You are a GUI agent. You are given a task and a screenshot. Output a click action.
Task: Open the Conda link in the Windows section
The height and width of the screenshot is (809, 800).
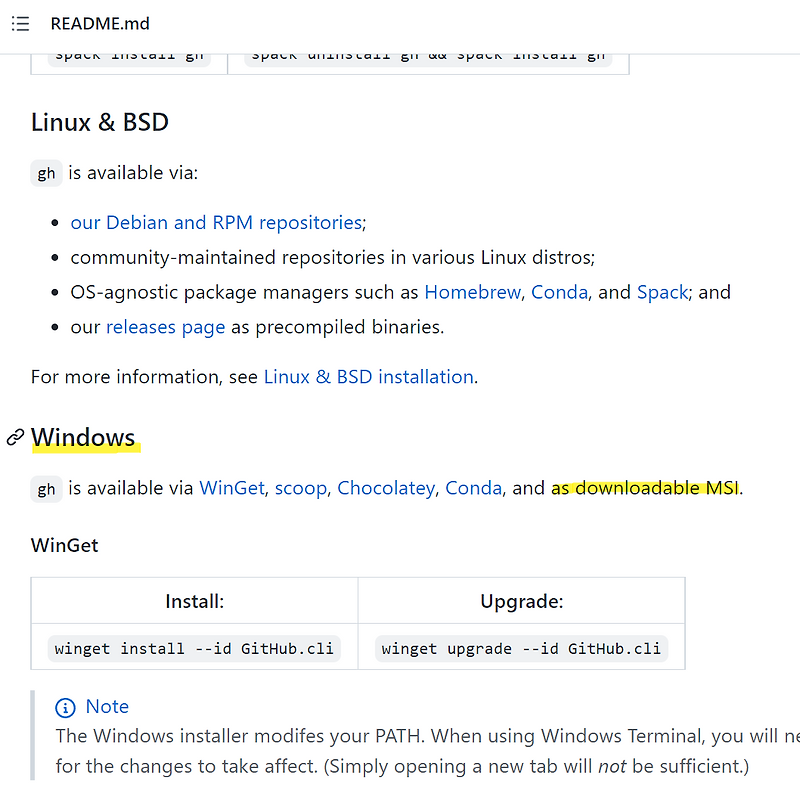pyautogui.click(x=474, y=488)
